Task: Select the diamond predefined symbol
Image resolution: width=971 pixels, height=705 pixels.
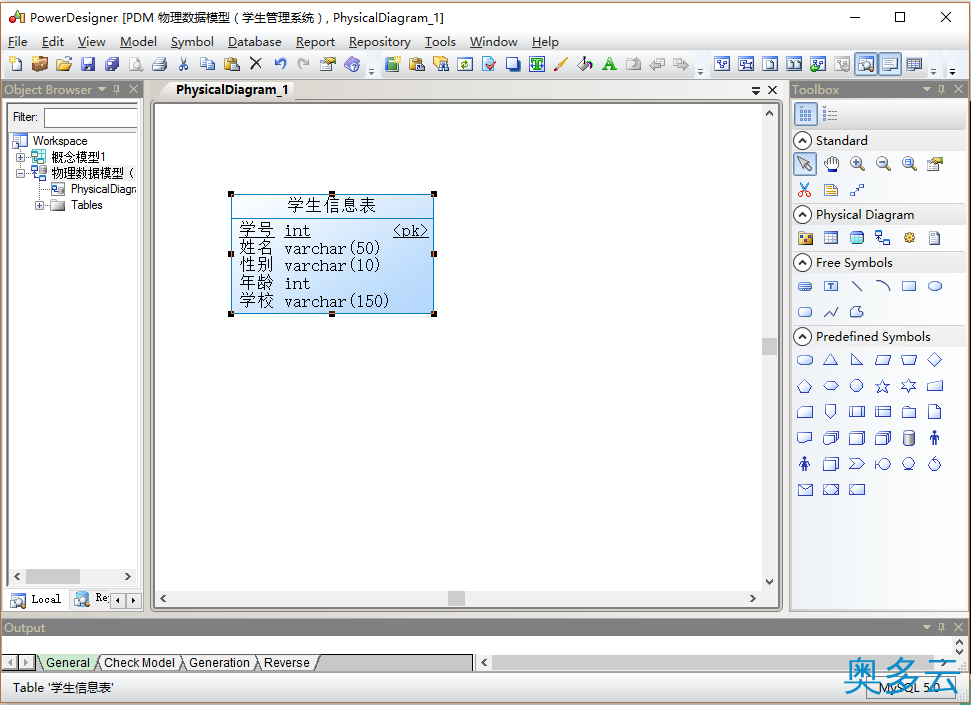Action: pos(934,360)
